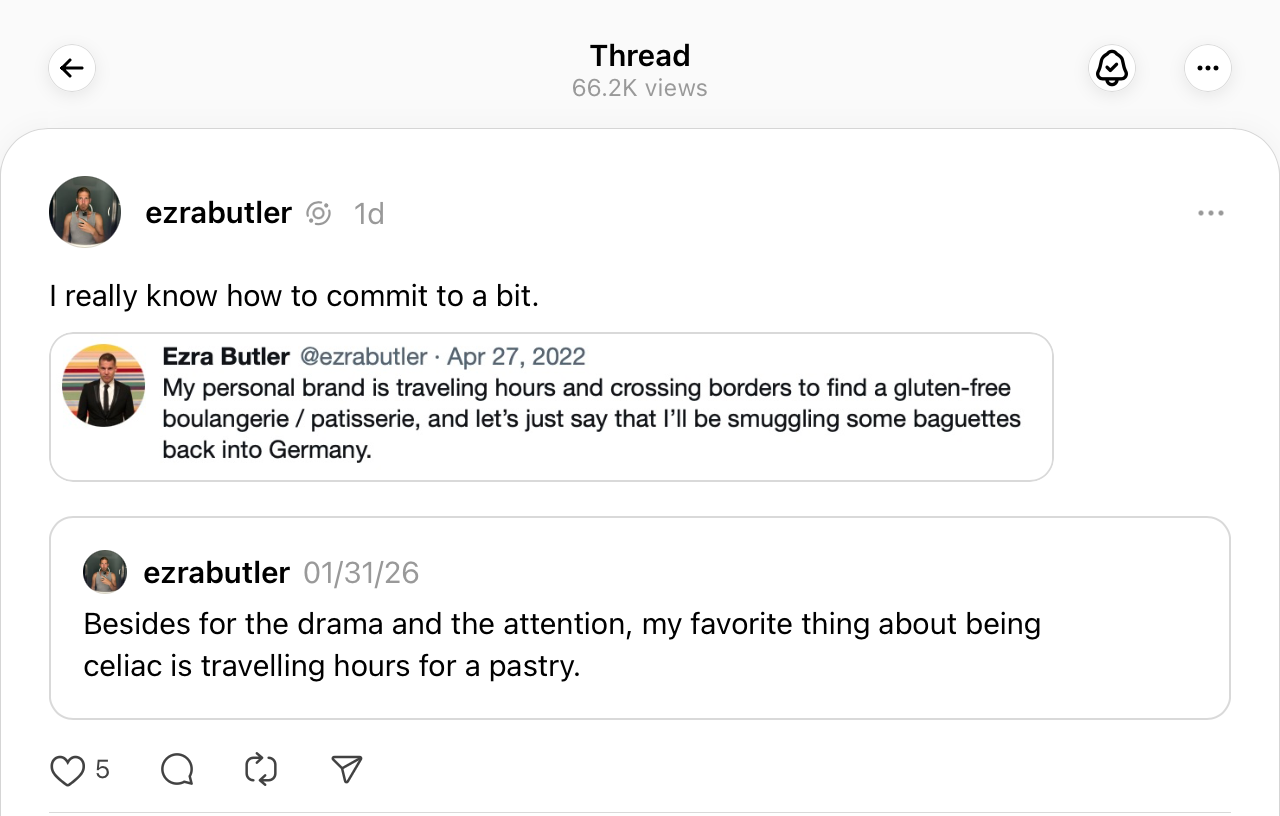
Task: Open the ezrabutler username on the main post
Action: pos(218,213)
